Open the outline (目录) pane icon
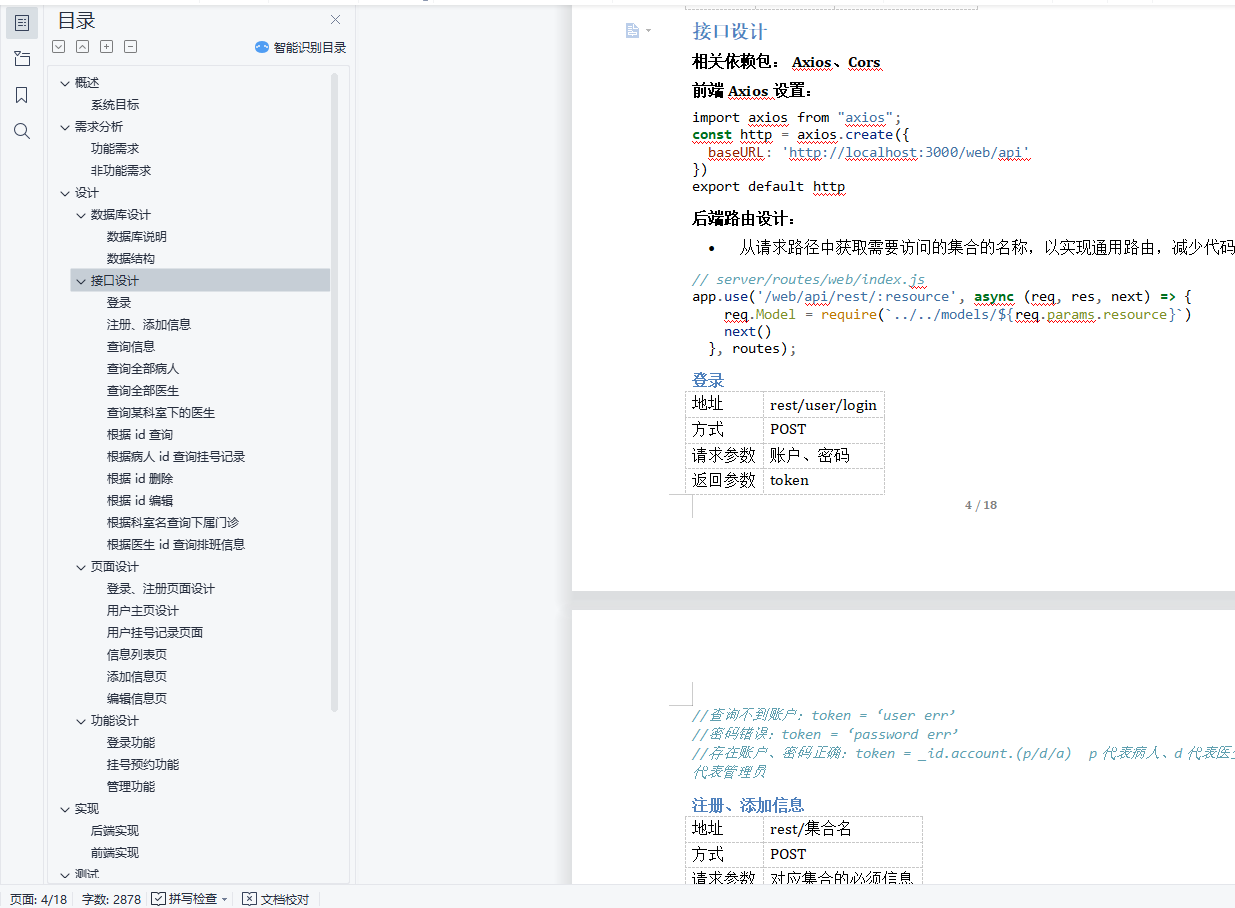1235x908 pixels. coord(22,22)
